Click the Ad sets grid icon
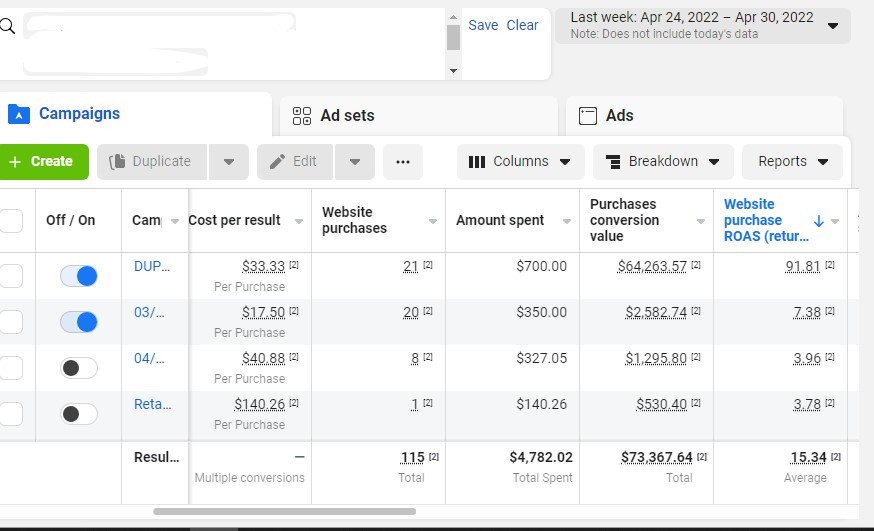874x531 pixels. pos(302,116)
